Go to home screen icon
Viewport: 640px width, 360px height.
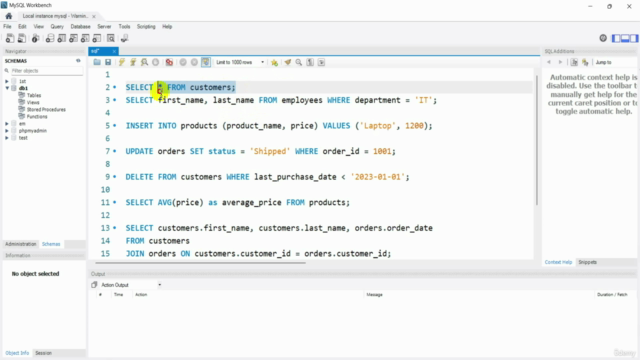pyautogui.click(x=9, y=16)
